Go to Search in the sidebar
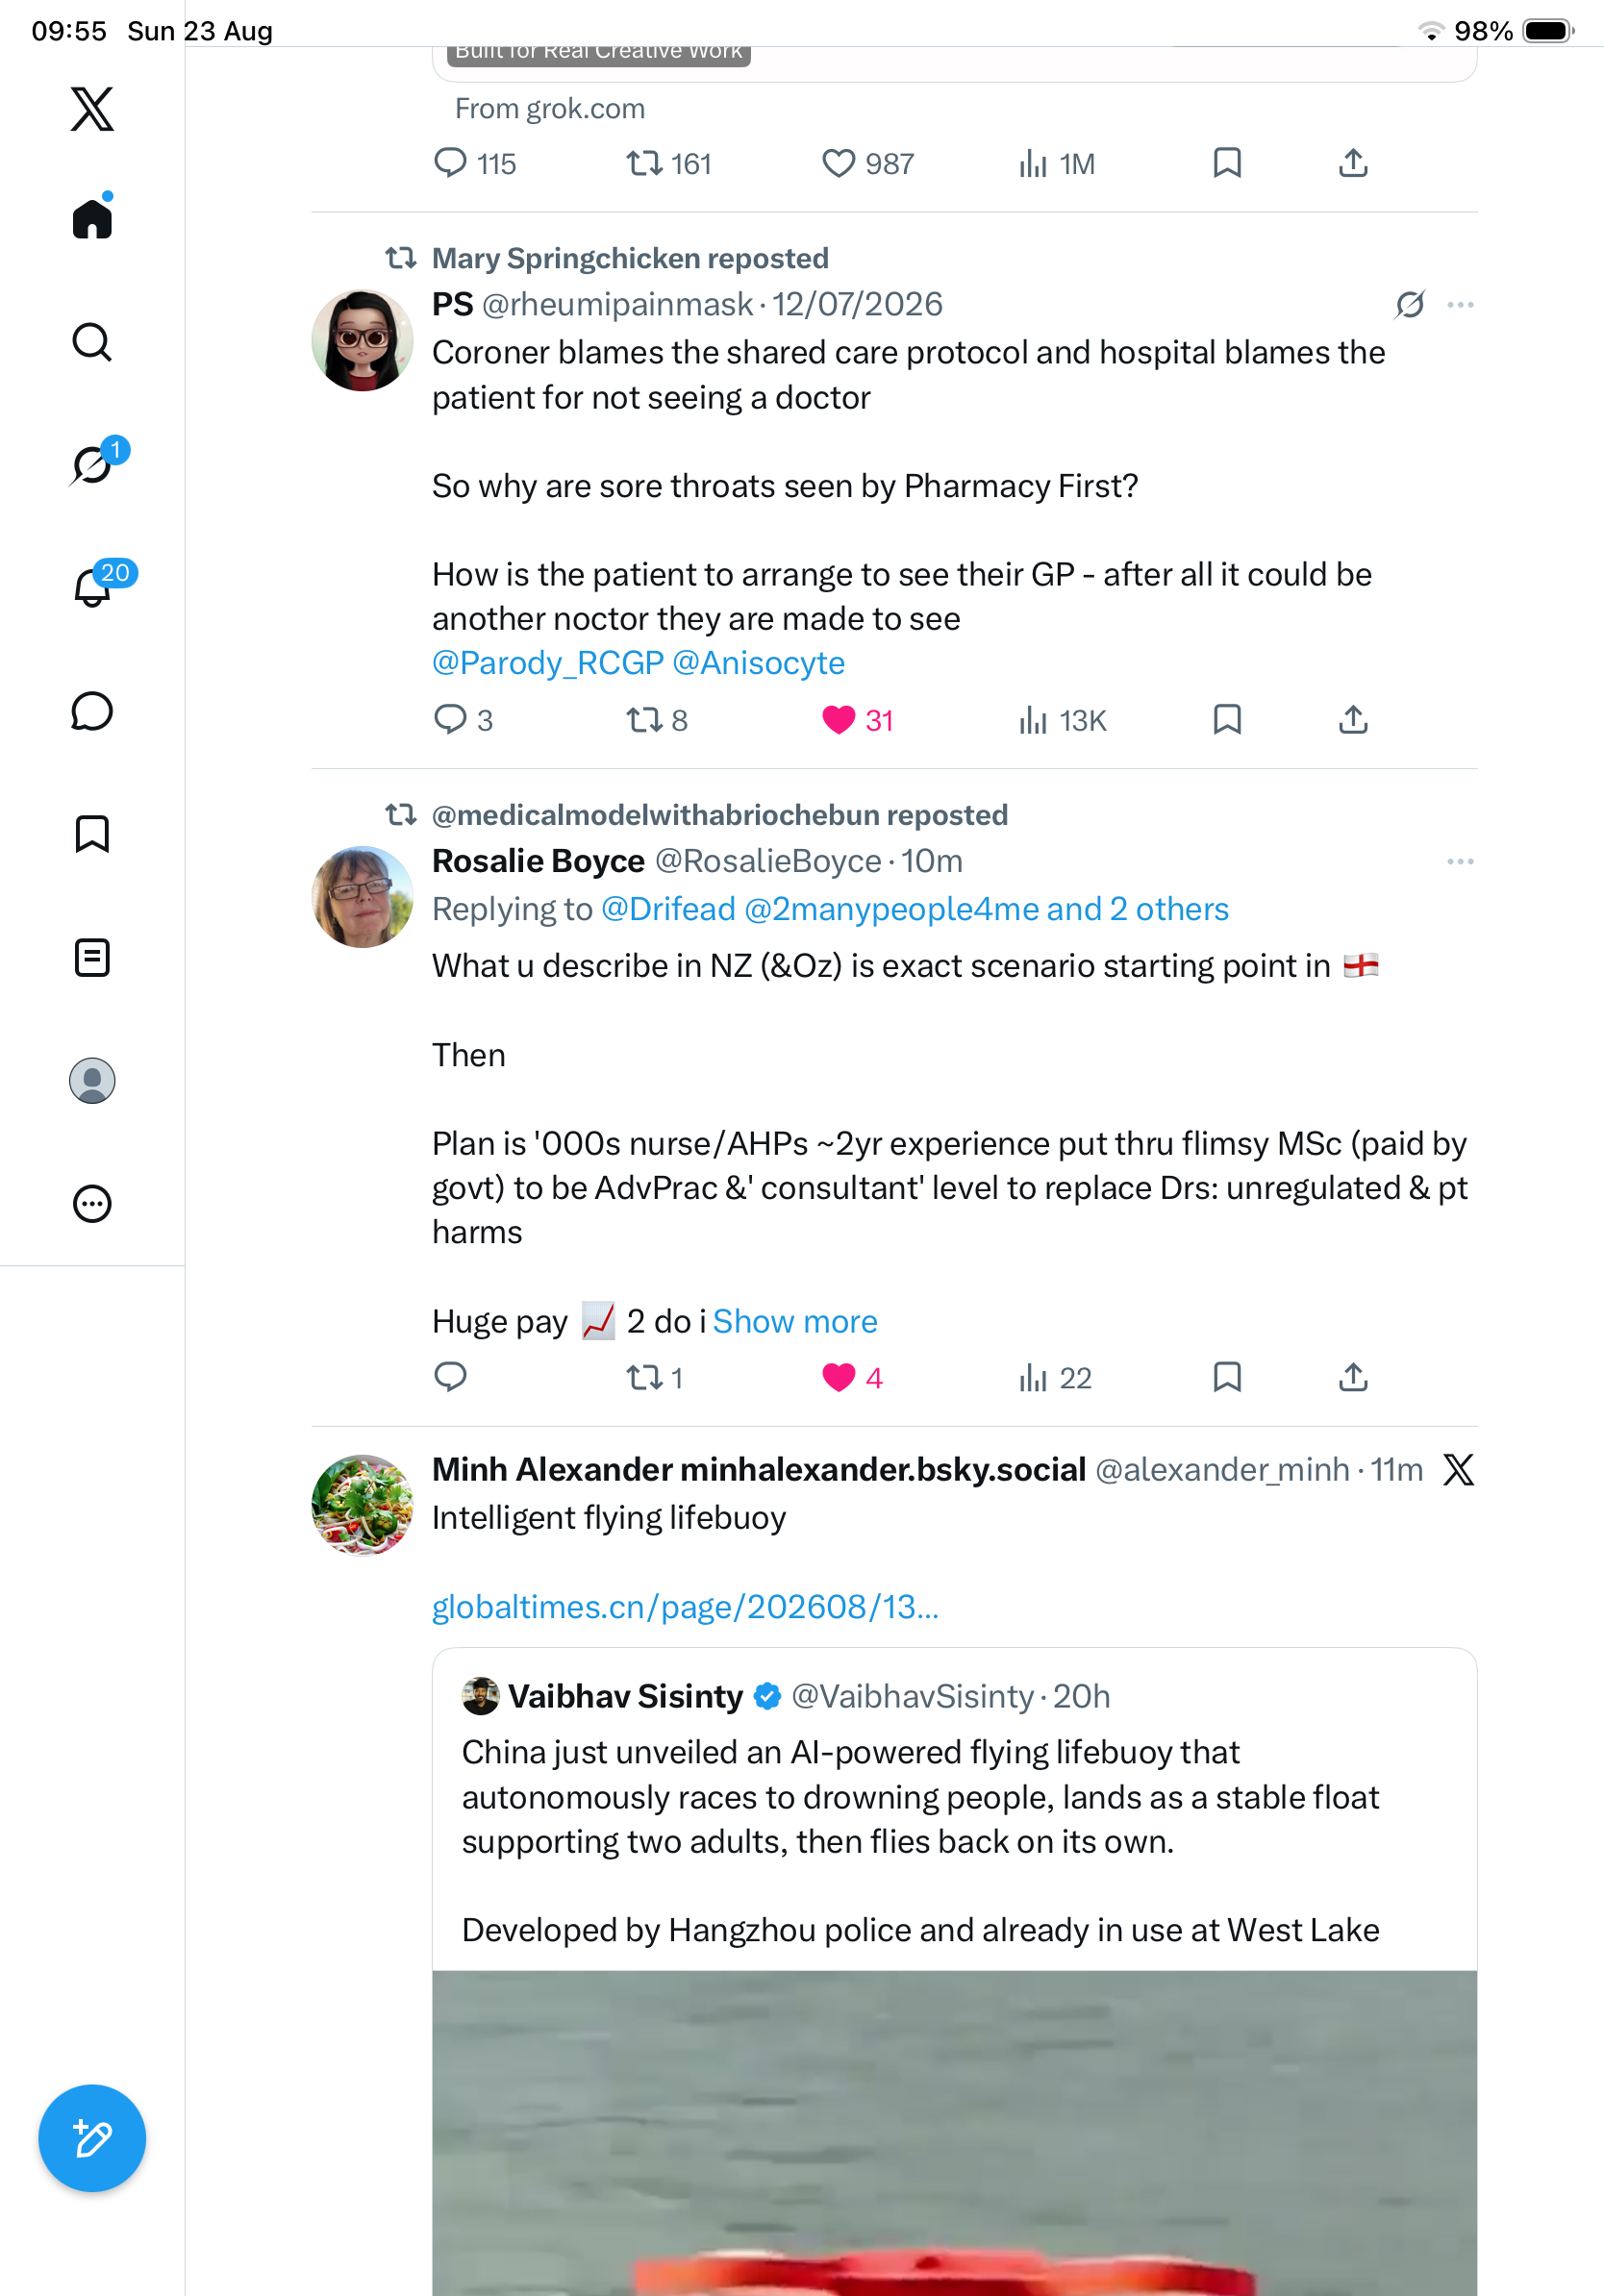The height and width of the screenshot is (2296, 1604). point(92,342)
